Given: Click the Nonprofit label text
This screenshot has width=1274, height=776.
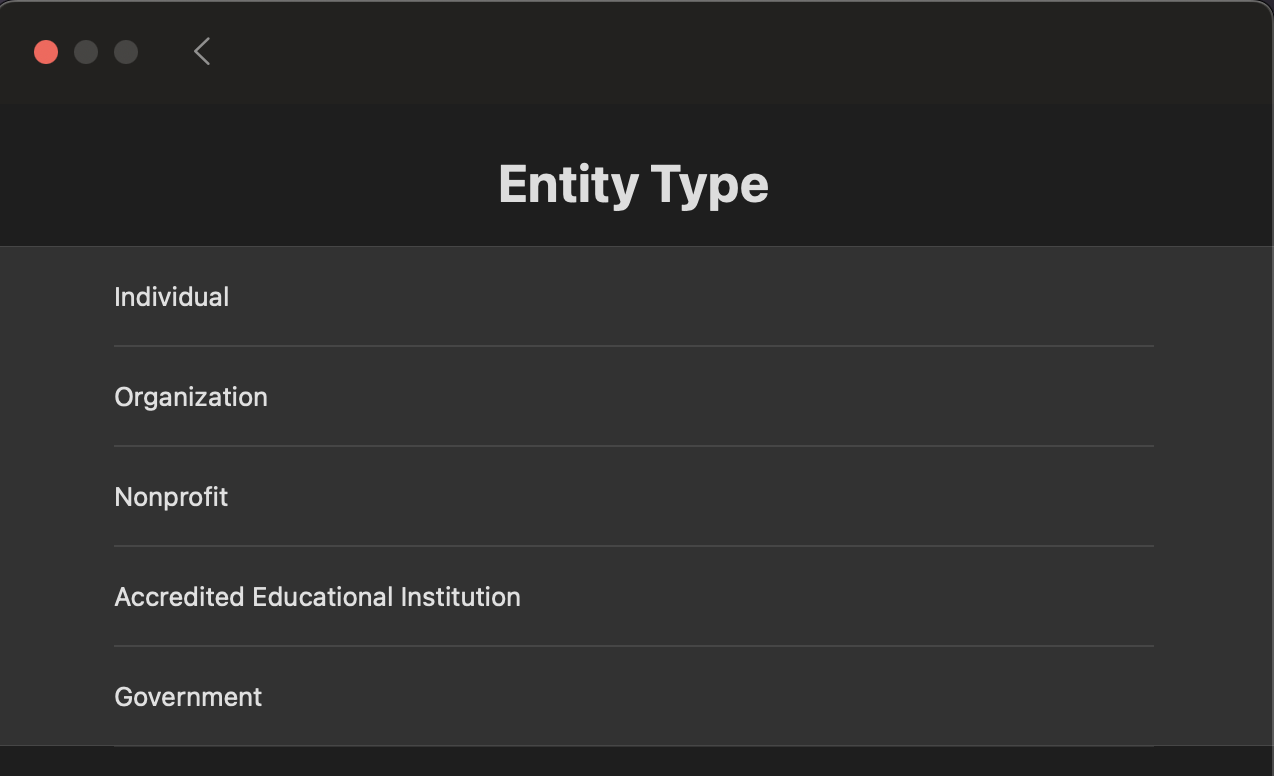Looking at the screenshot, I should tap(171, 497).
